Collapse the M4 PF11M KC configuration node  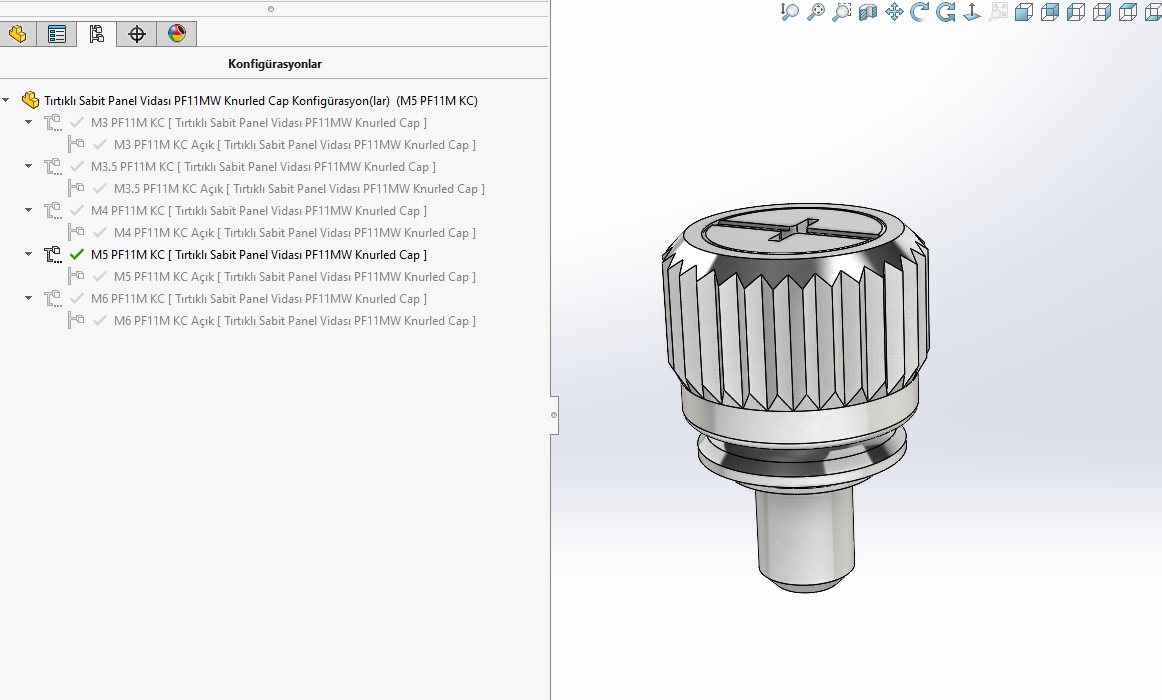coord(29,210)
